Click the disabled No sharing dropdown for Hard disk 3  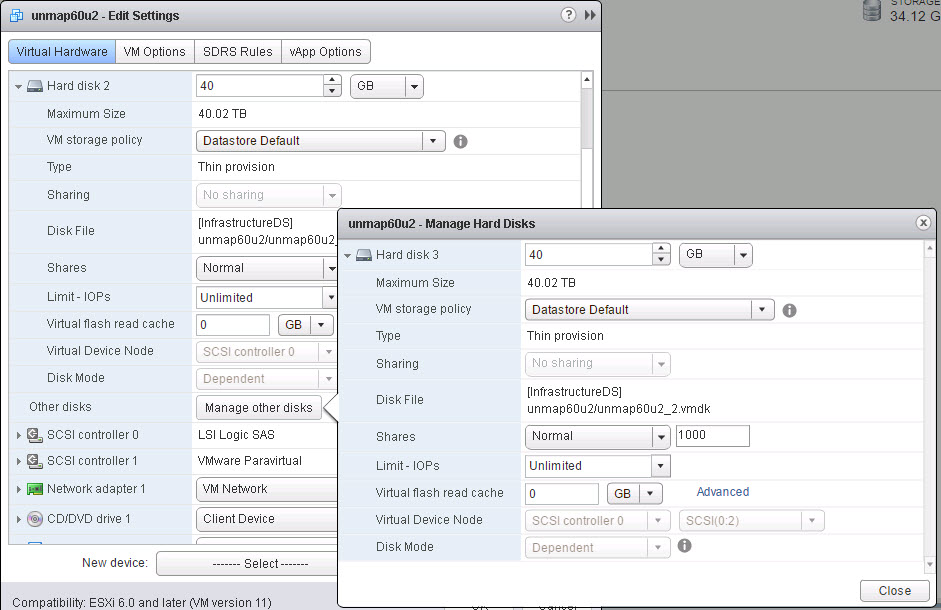(x=597, y=364)
